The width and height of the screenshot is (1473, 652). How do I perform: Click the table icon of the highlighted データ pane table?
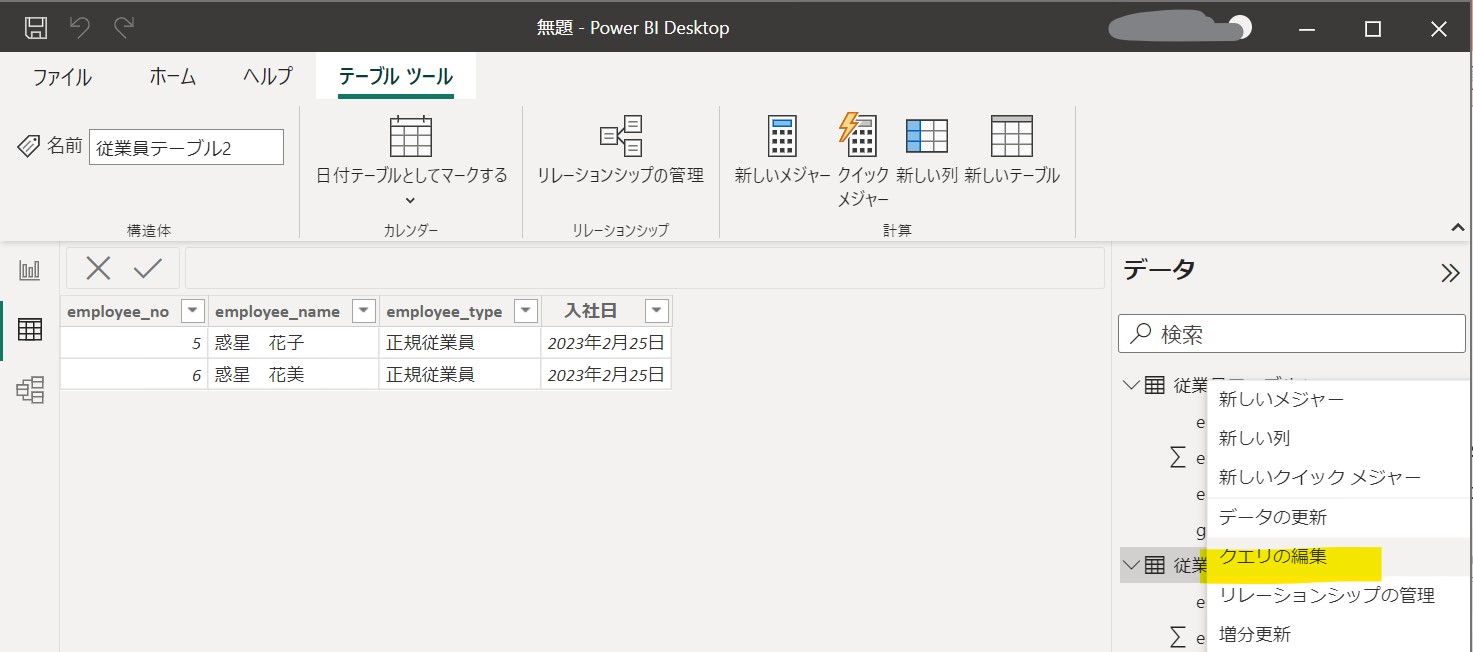1155,565
